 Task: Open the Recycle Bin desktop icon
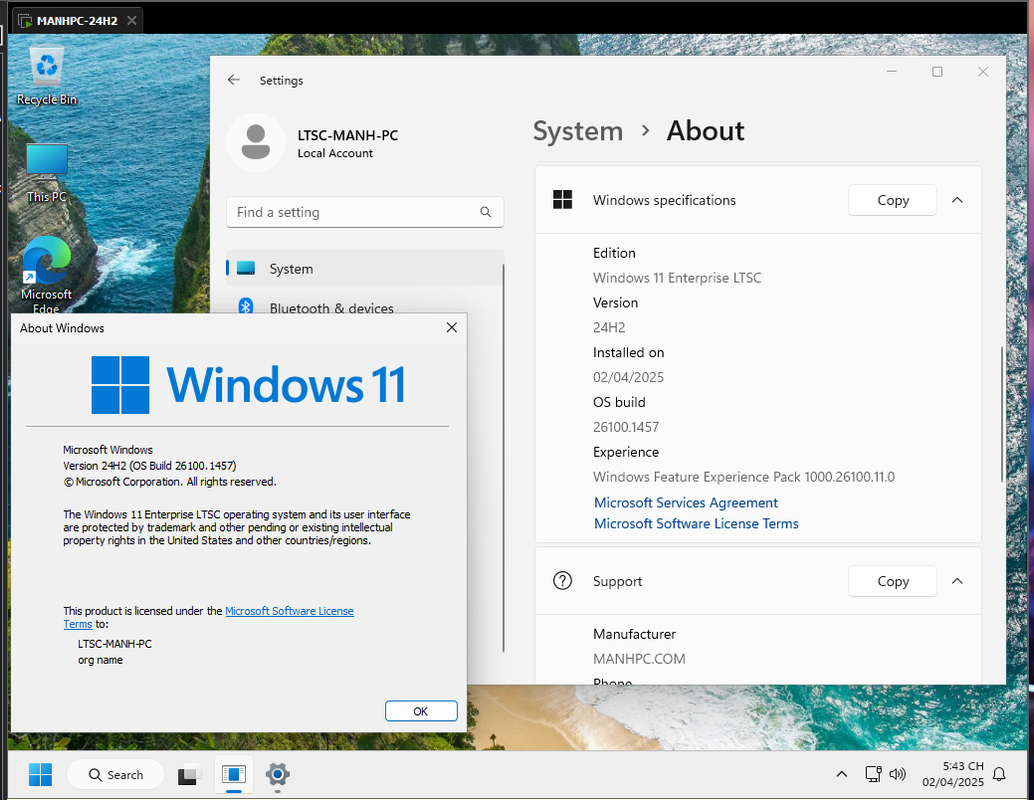click(x=47, y=76)
